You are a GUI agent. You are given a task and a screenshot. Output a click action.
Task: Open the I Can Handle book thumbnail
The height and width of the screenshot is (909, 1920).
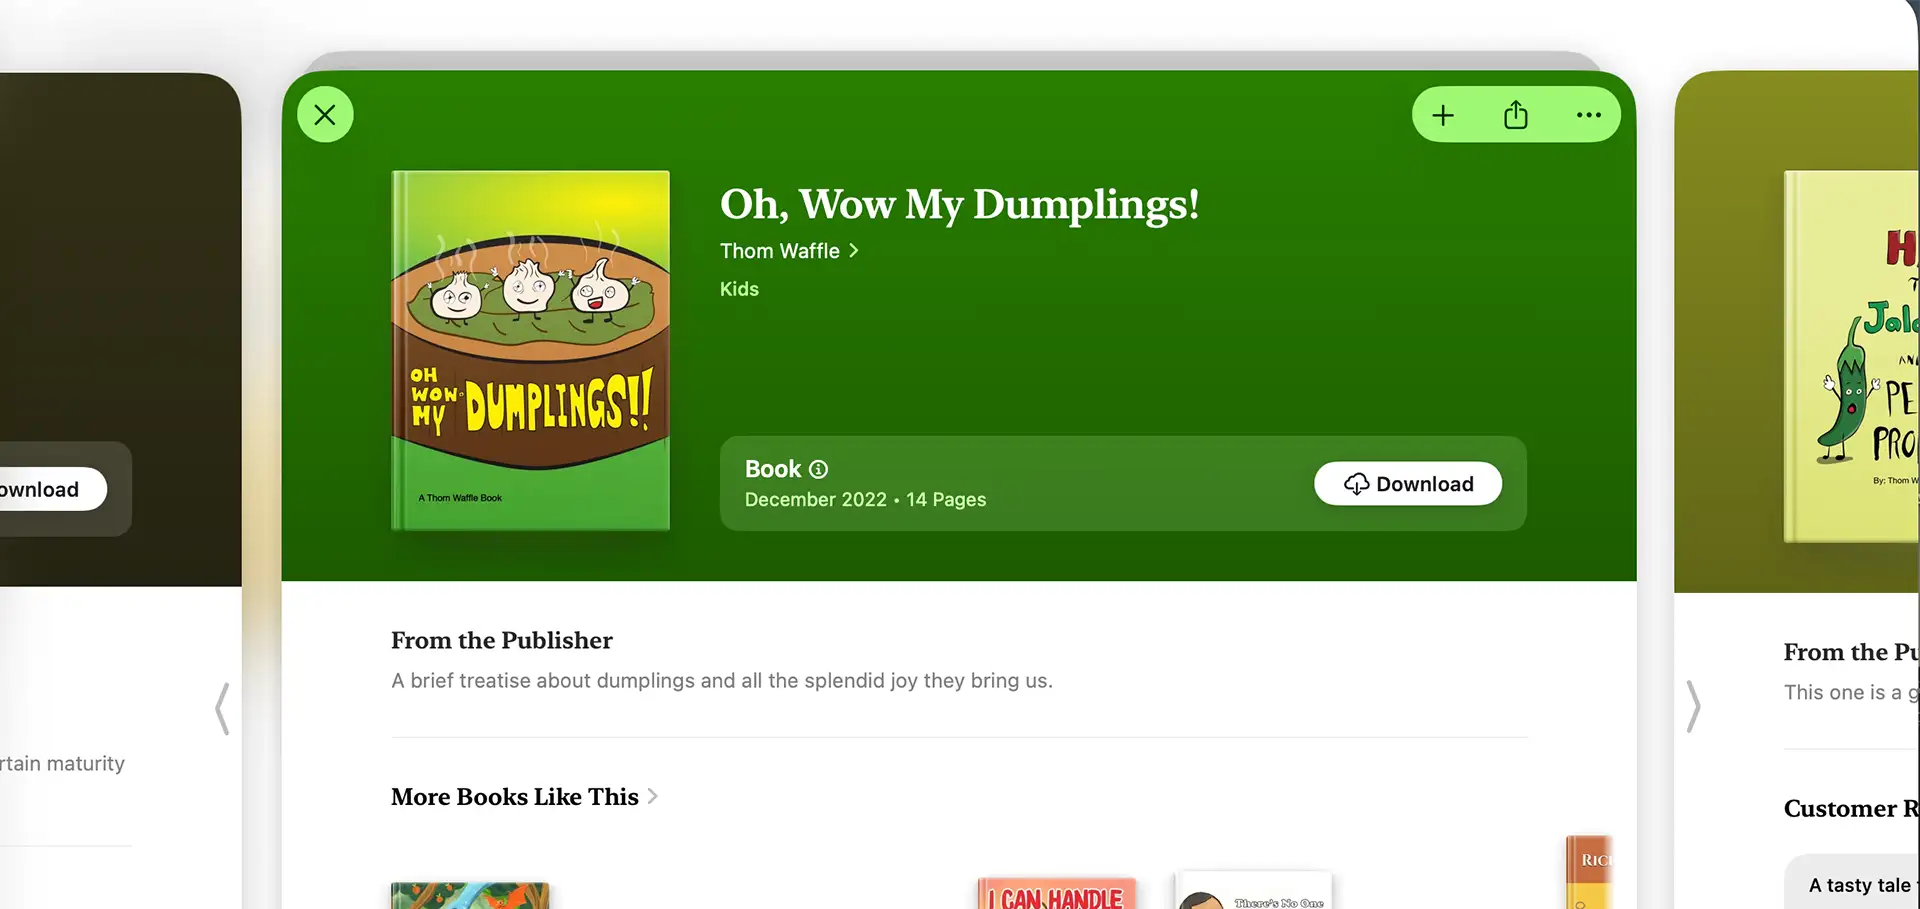(1057, 894)
